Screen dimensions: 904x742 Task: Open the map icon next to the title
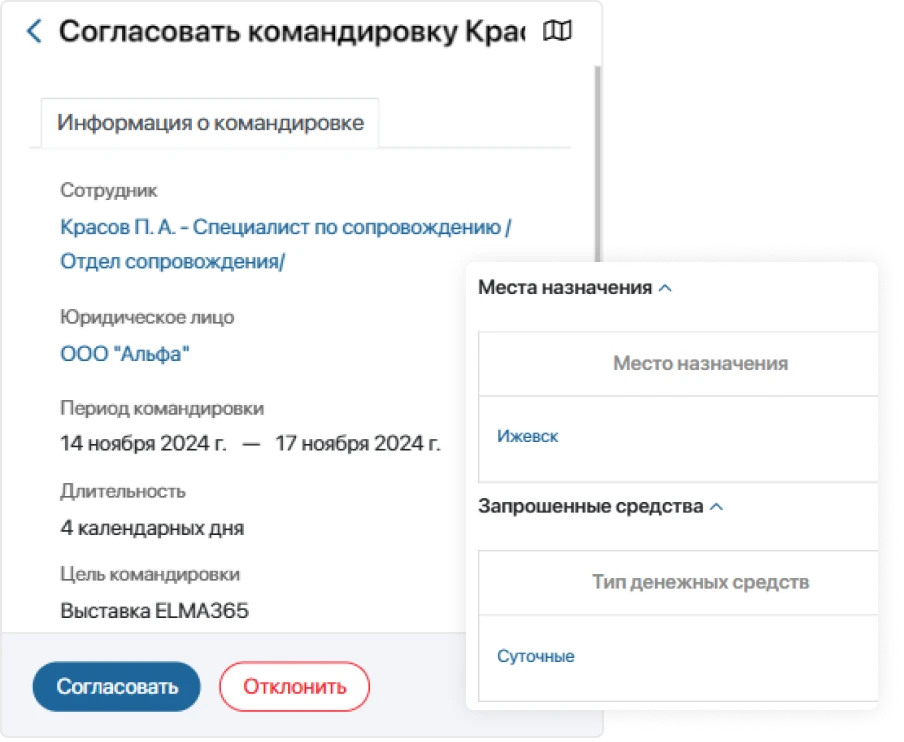[558, 31]
